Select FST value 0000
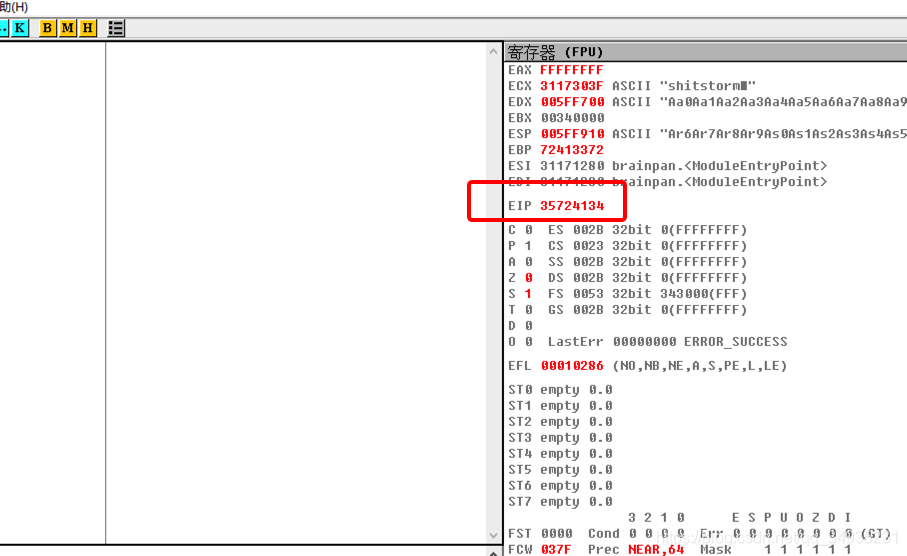Image resolution: width=907 pixels, height=556 pixels. [x=556, y=533]
